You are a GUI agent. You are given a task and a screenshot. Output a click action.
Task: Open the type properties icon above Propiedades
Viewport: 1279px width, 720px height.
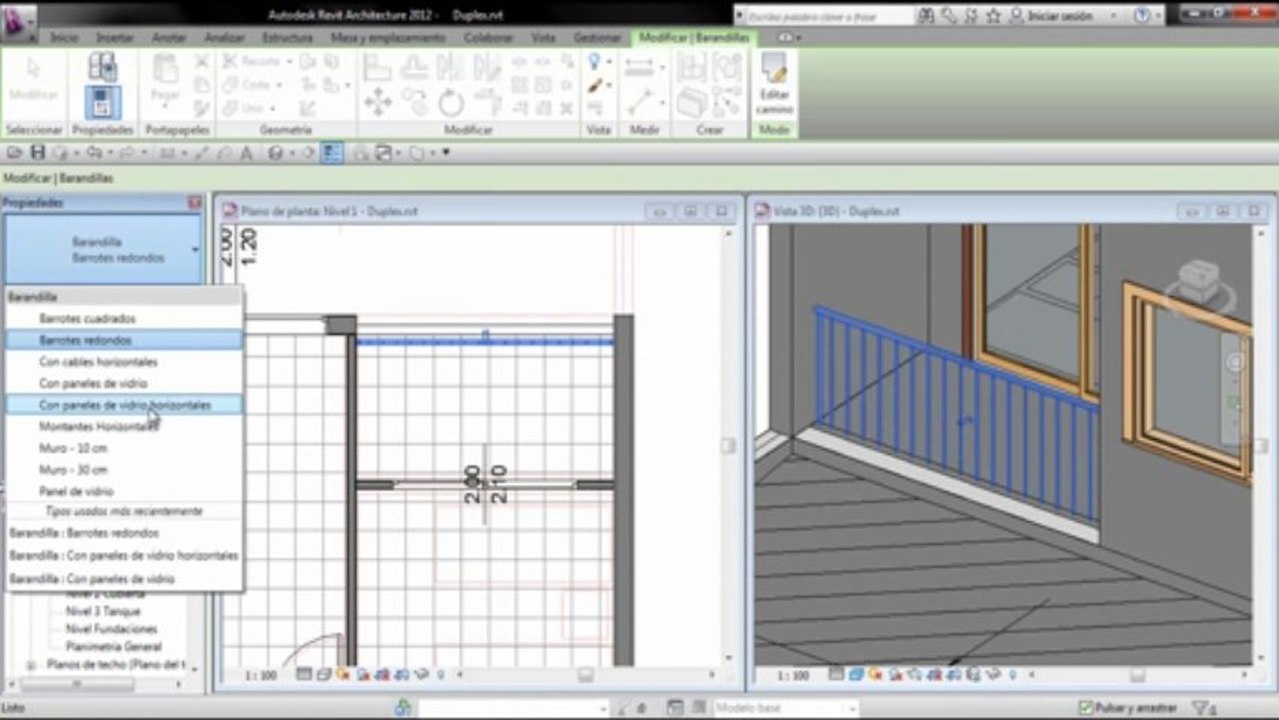pos(102,67)
